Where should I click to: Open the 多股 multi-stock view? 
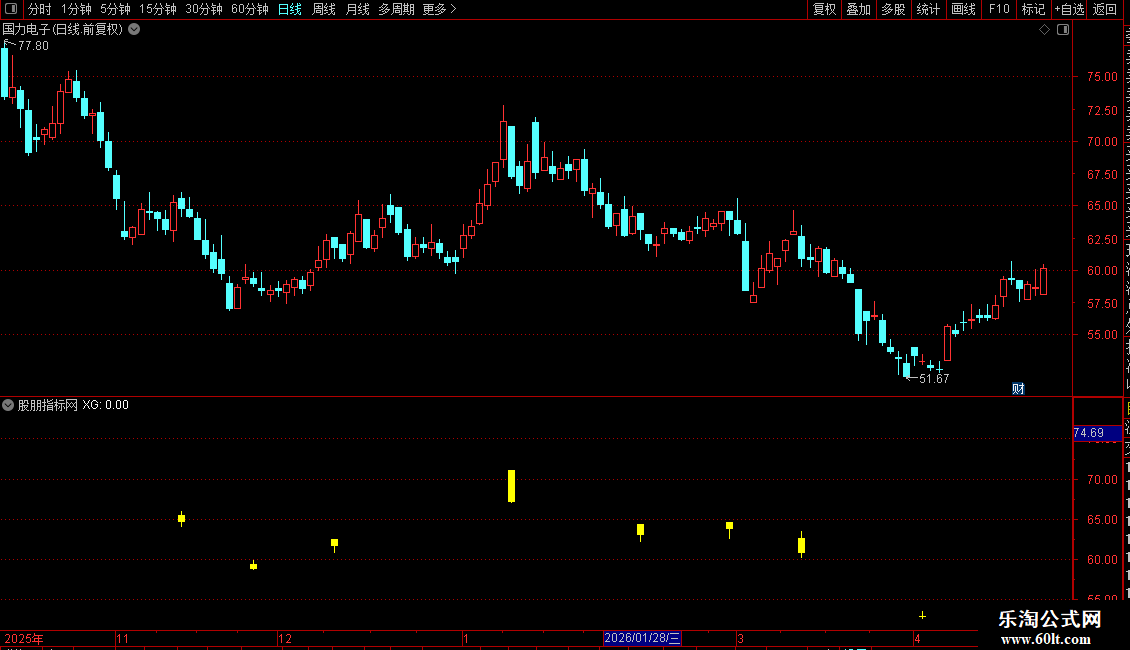tap(893, 9)
